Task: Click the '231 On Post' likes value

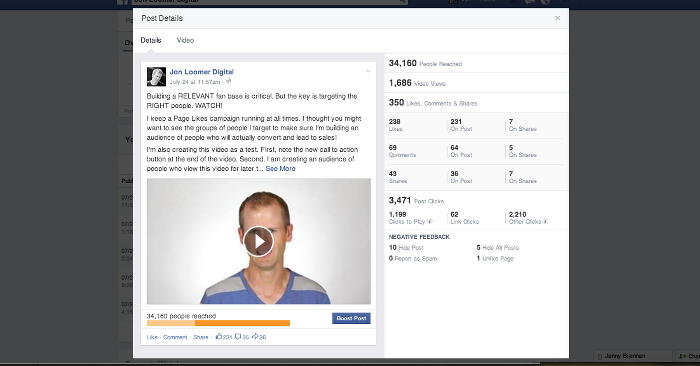Action: [x=461, y=125]
